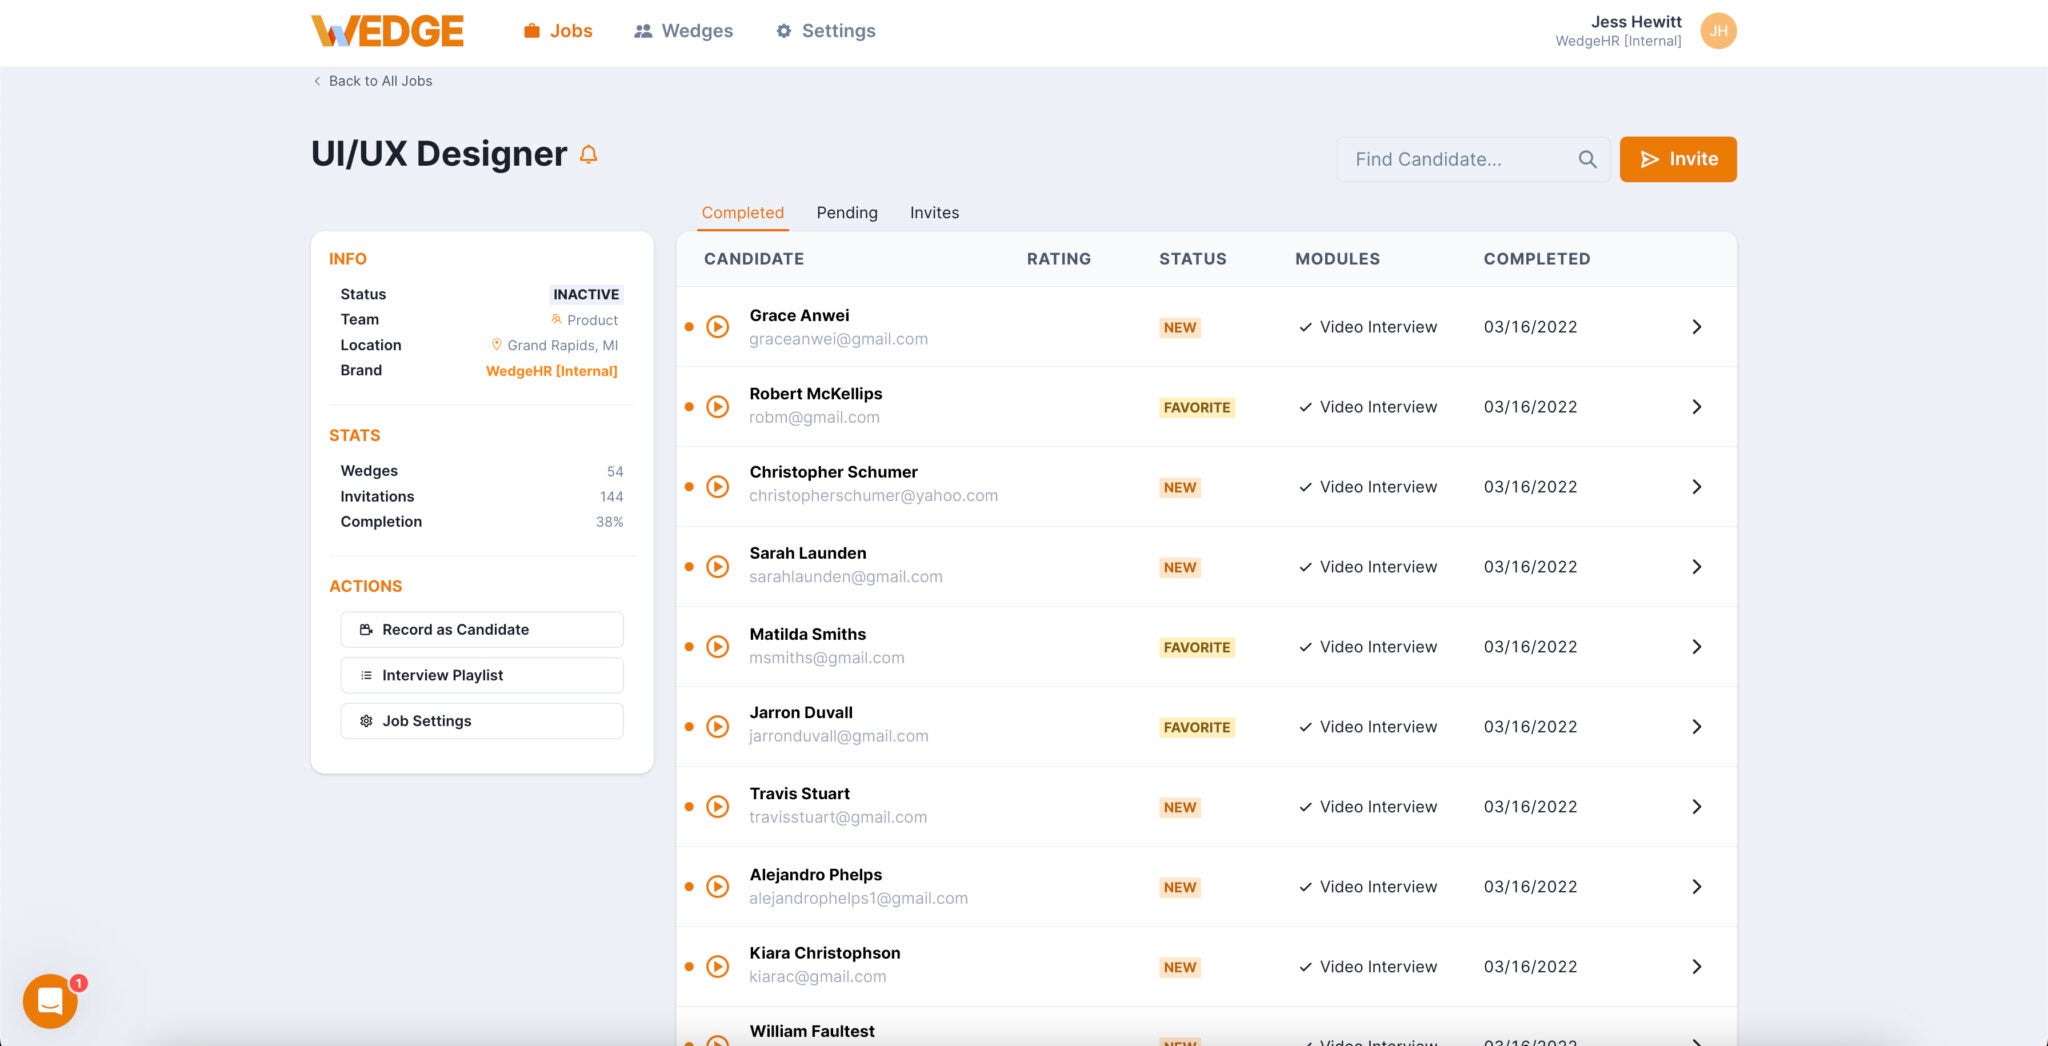This screenshot has width=2048, height=1046.
Task: Open Settings via the gear icon
Action: [x=784, y=30]
